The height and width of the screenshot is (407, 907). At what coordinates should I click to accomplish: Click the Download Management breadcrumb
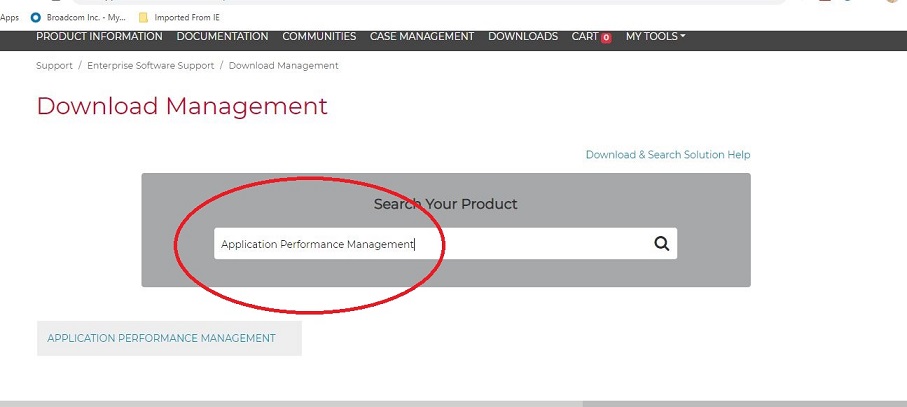point(283,66)
